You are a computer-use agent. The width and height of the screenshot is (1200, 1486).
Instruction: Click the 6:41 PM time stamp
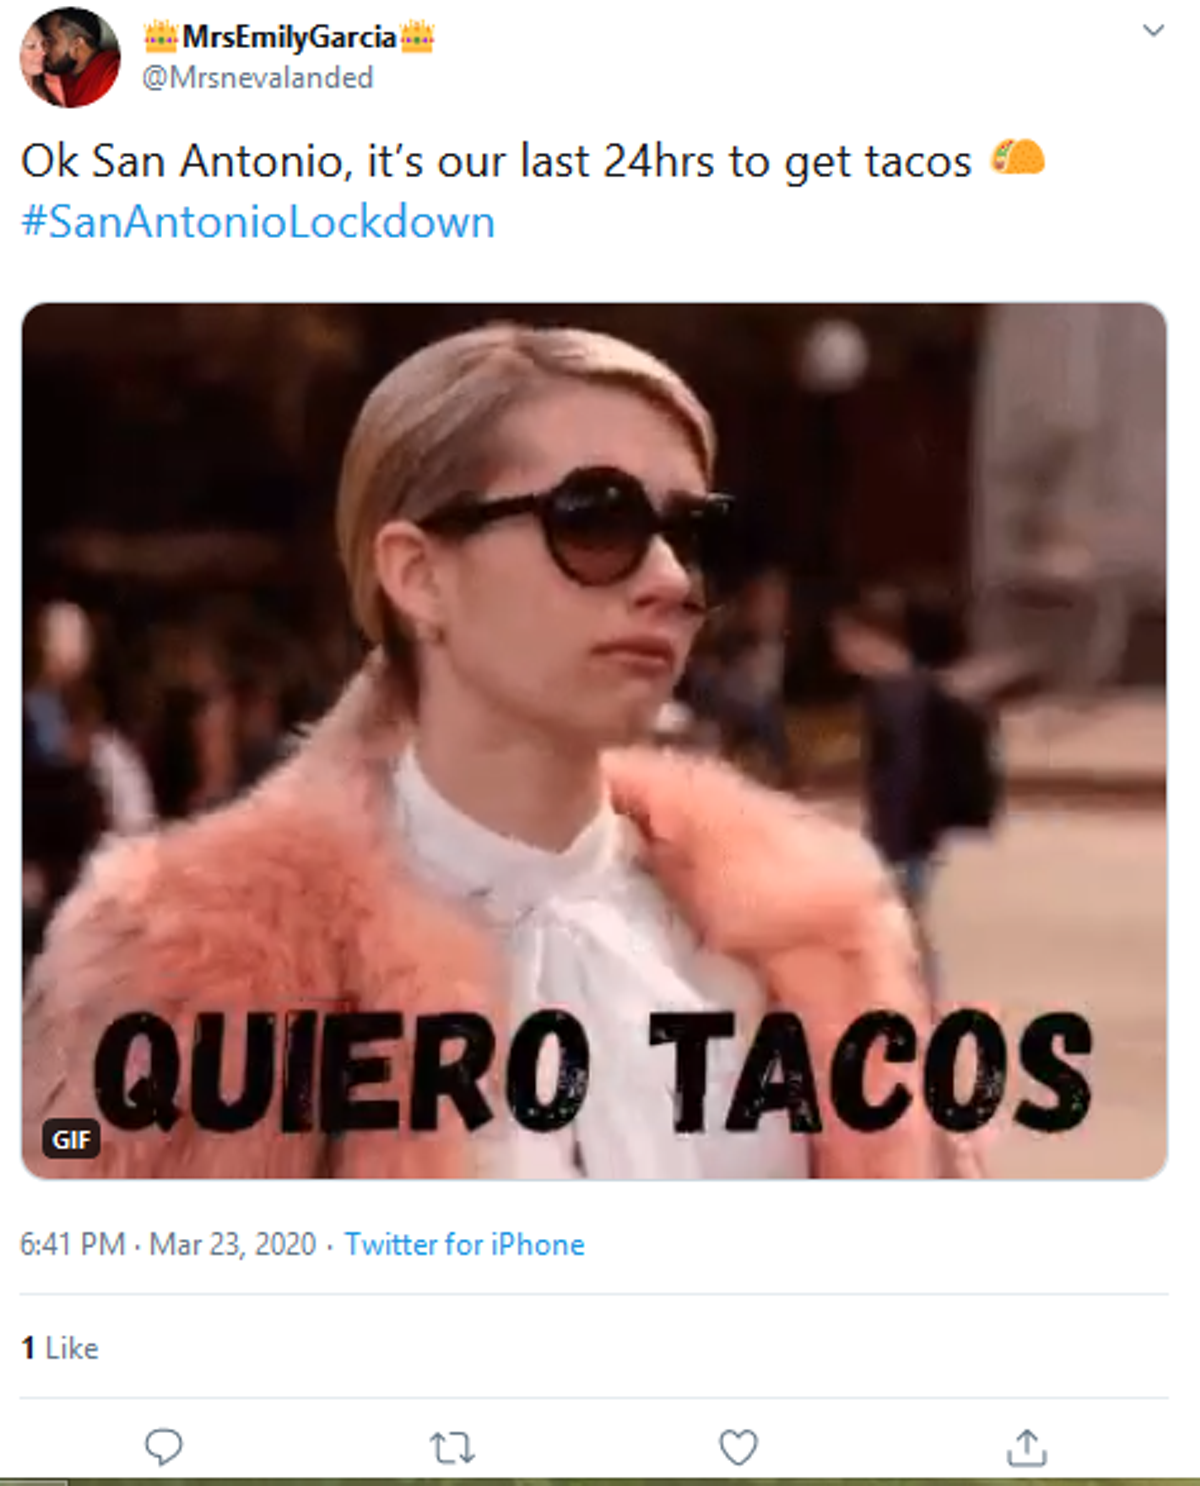(72, 1244)
